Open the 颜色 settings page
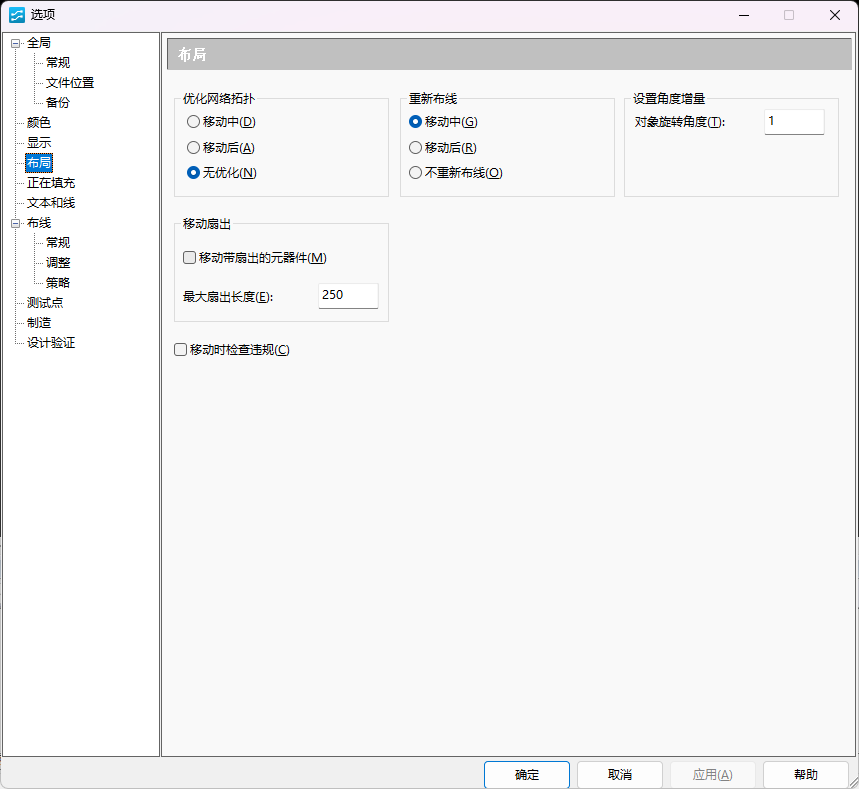This screenshot has height=789, width=859. click(x=39, y=123)
